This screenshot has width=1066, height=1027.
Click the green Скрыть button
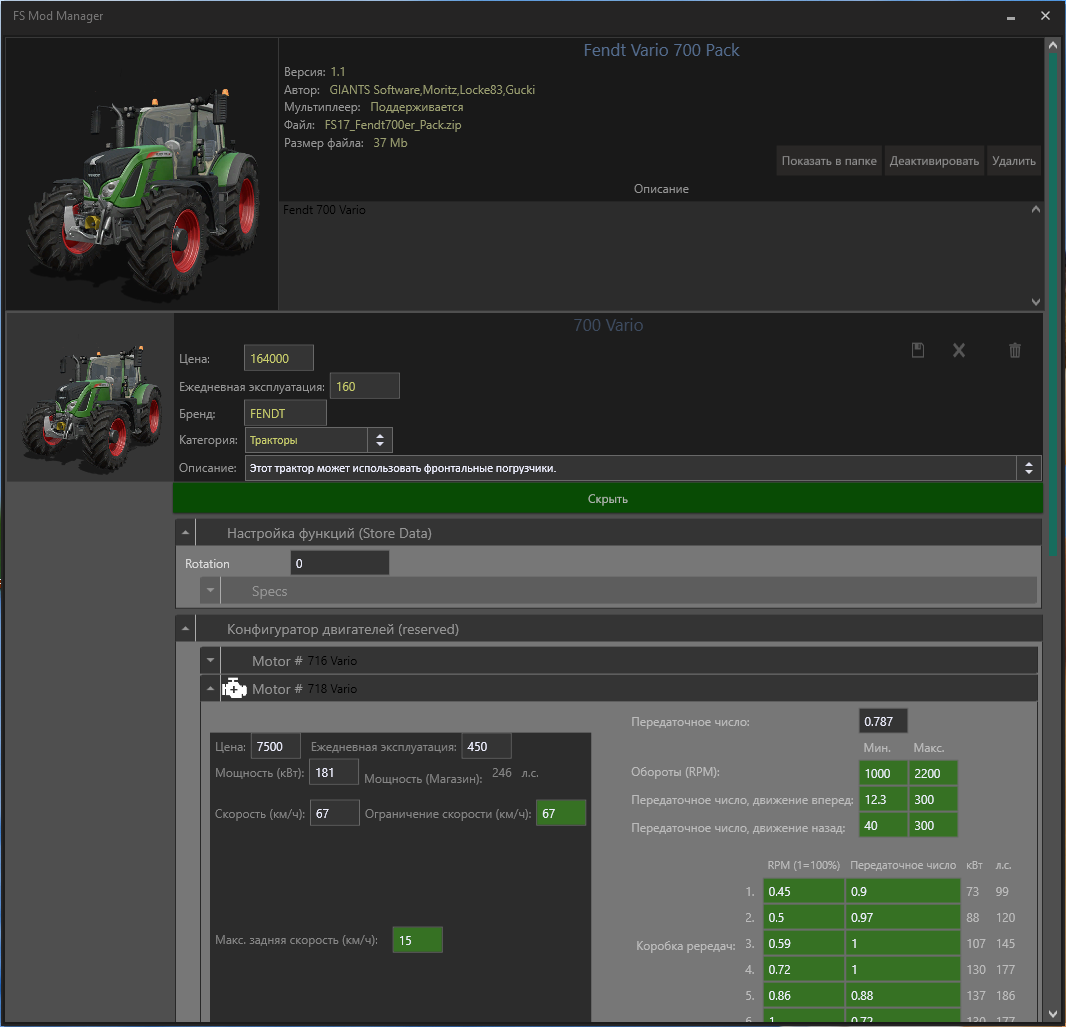coord(607,499)
